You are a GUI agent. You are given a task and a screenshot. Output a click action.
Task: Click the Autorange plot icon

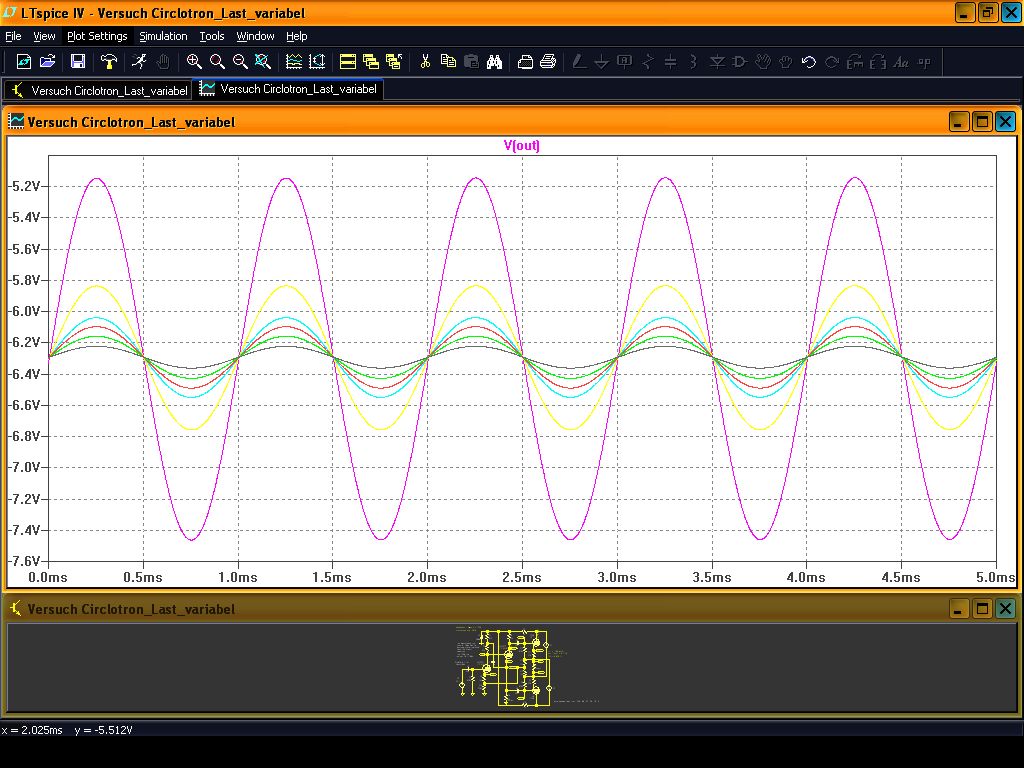(x=317, y=62)
